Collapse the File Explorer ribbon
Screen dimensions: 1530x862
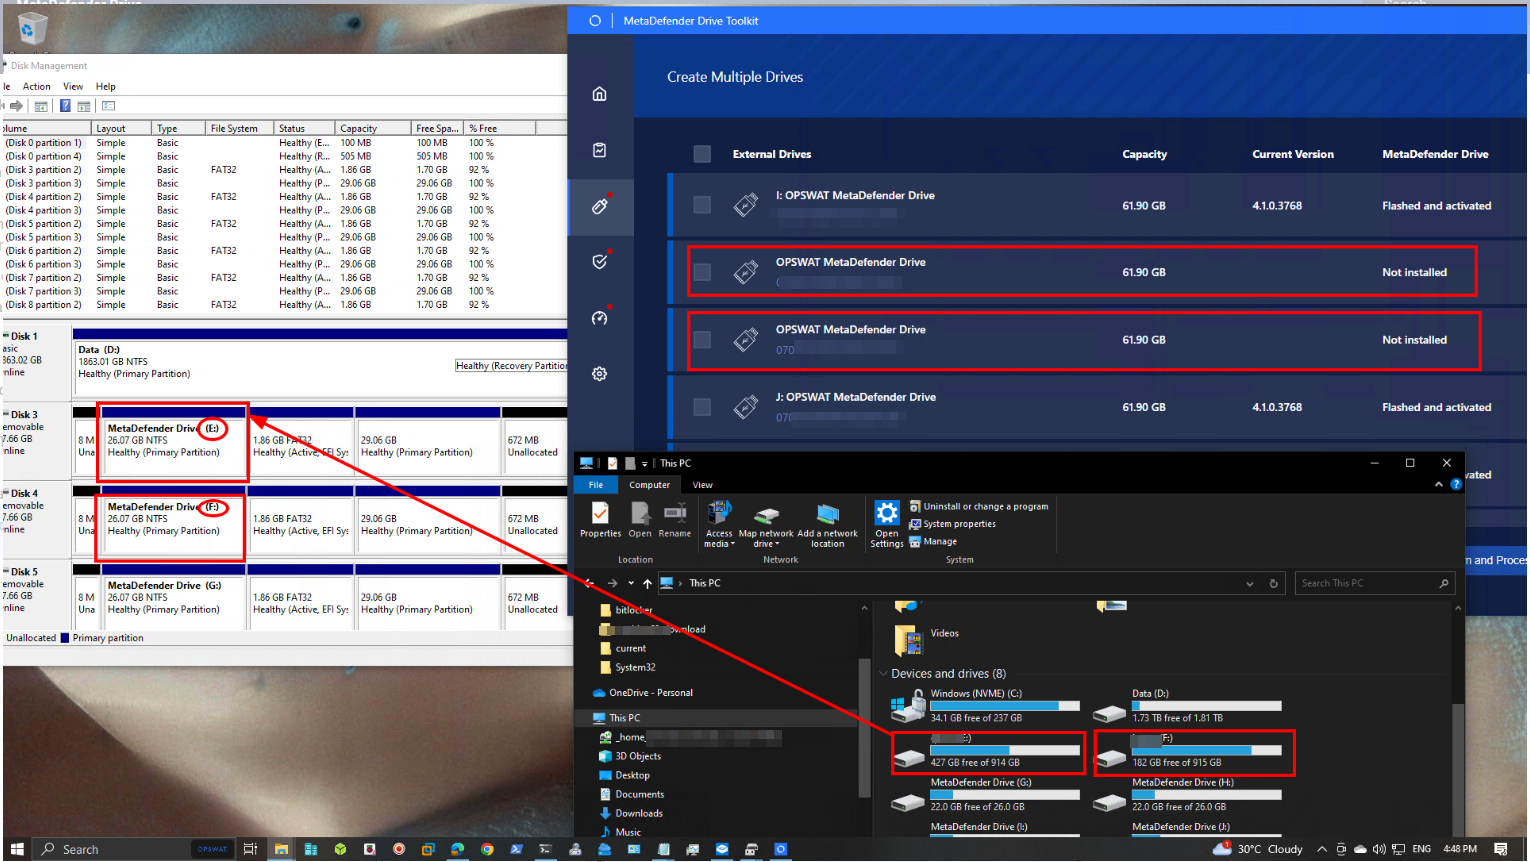tap(1439, 485)
